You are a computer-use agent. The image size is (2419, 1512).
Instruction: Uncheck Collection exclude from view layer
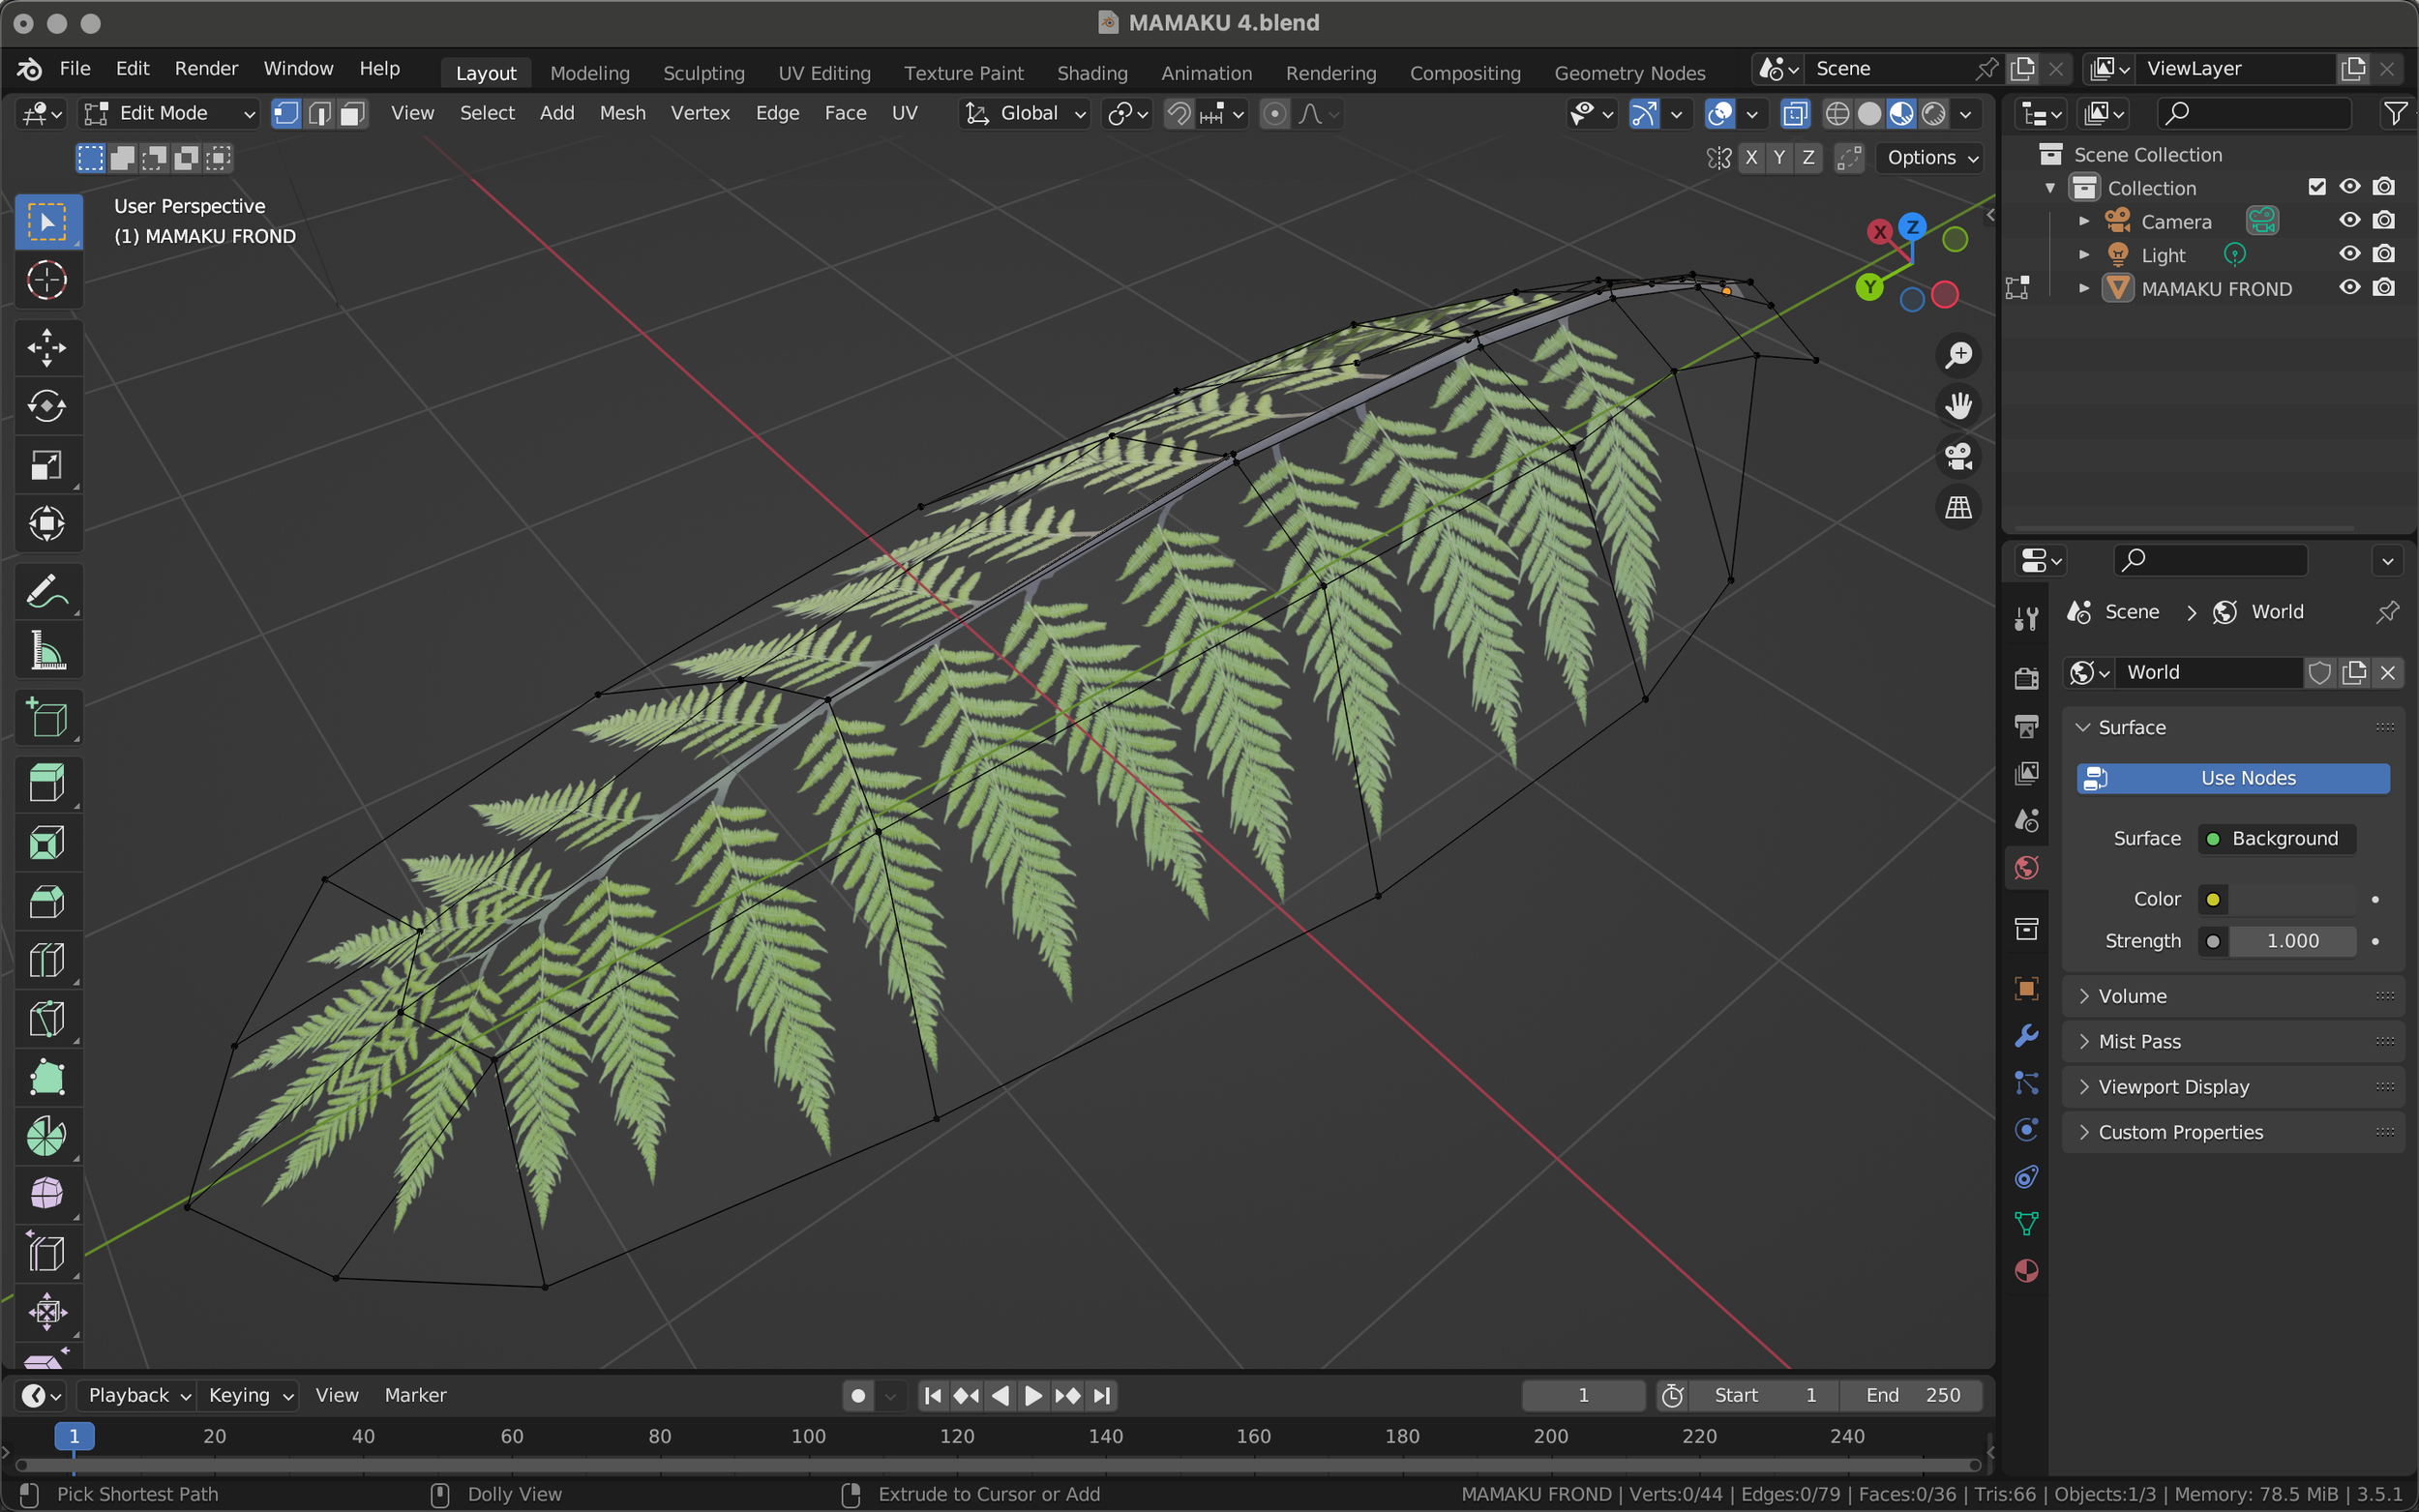(x=2316, y=187)
